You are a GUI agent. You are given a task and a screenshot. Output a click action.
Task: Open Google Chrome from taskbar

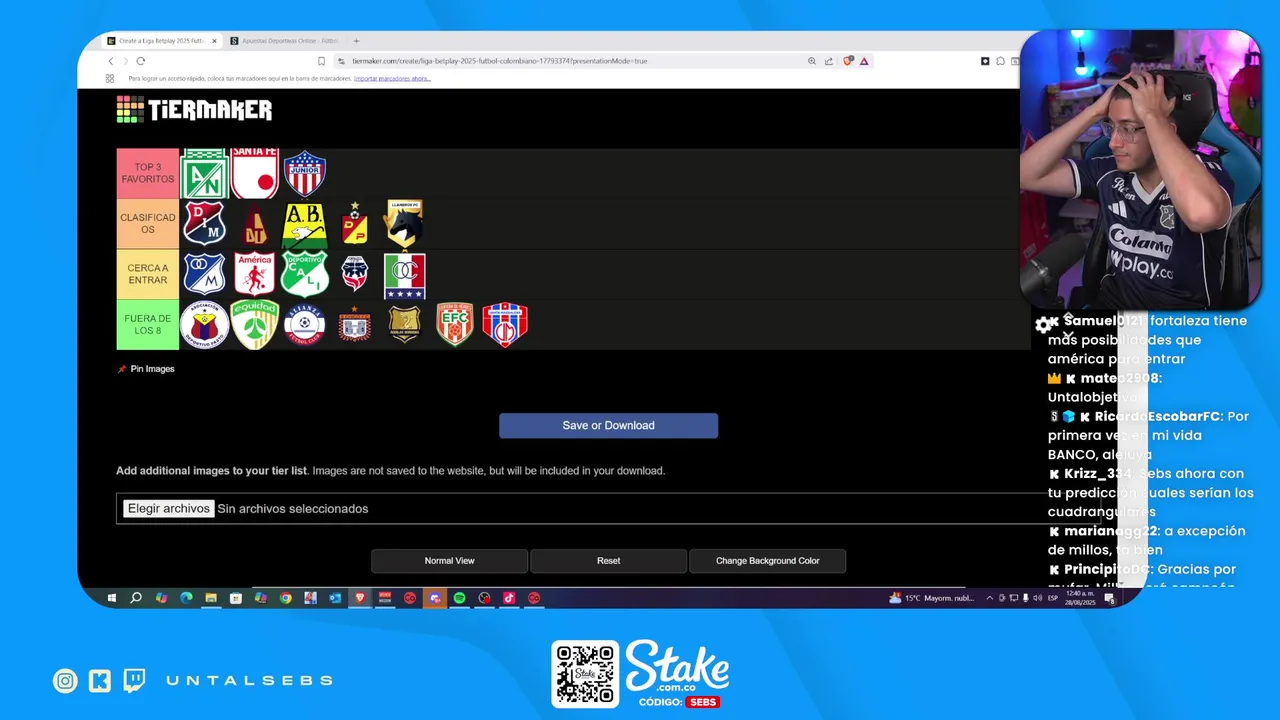[x=285, y=598]
